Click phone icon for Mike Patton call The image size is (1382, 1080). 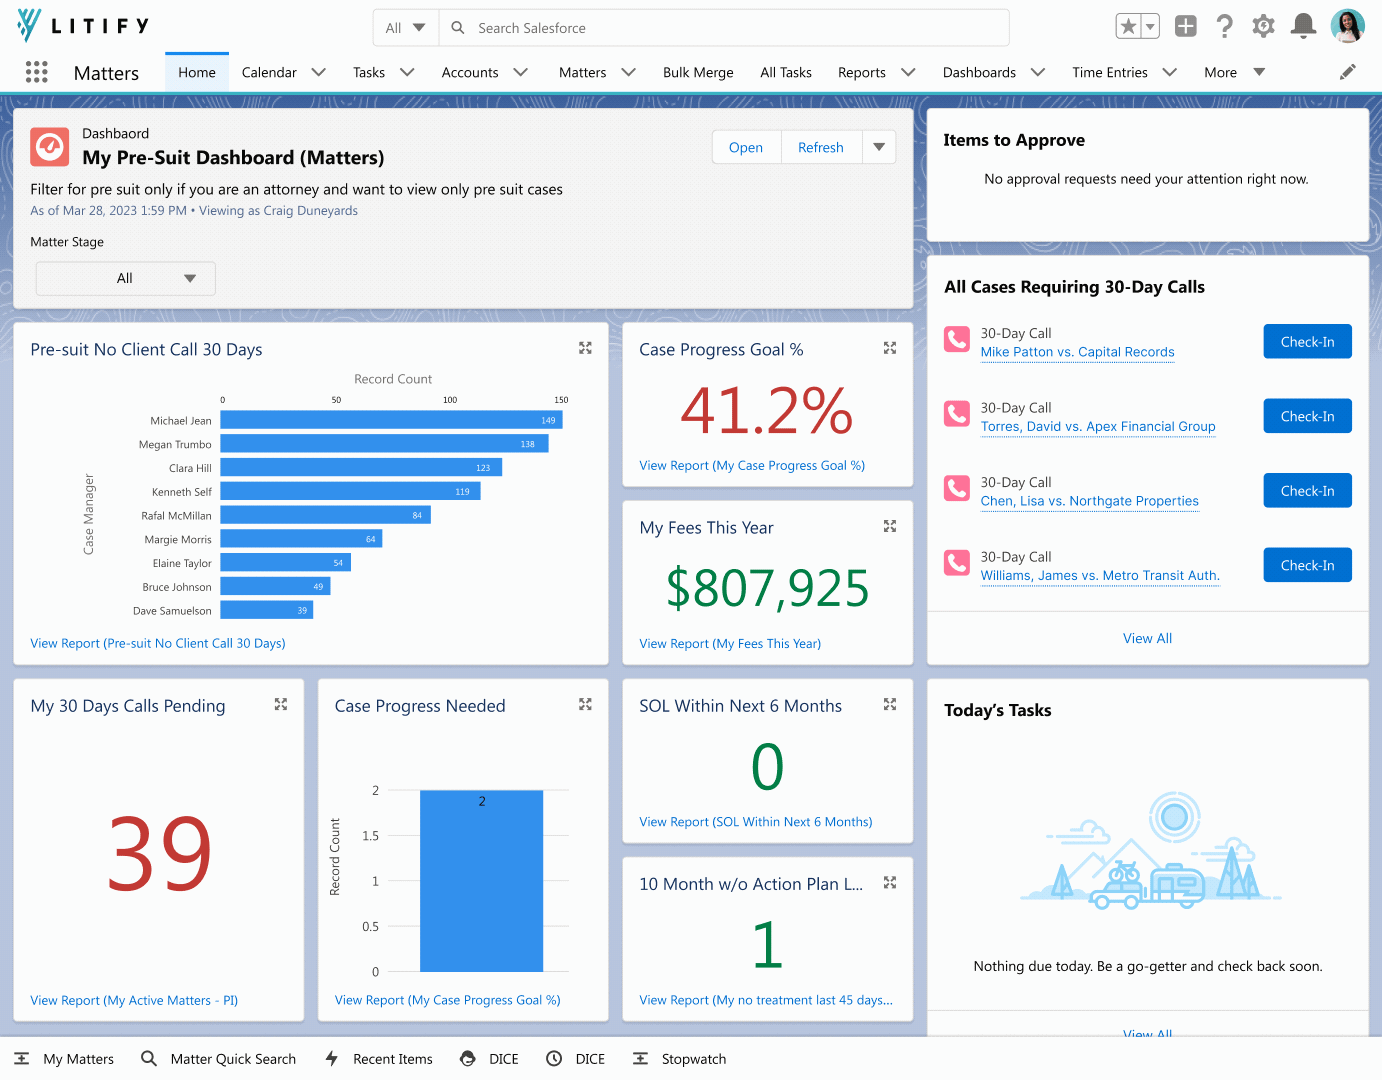957,340
